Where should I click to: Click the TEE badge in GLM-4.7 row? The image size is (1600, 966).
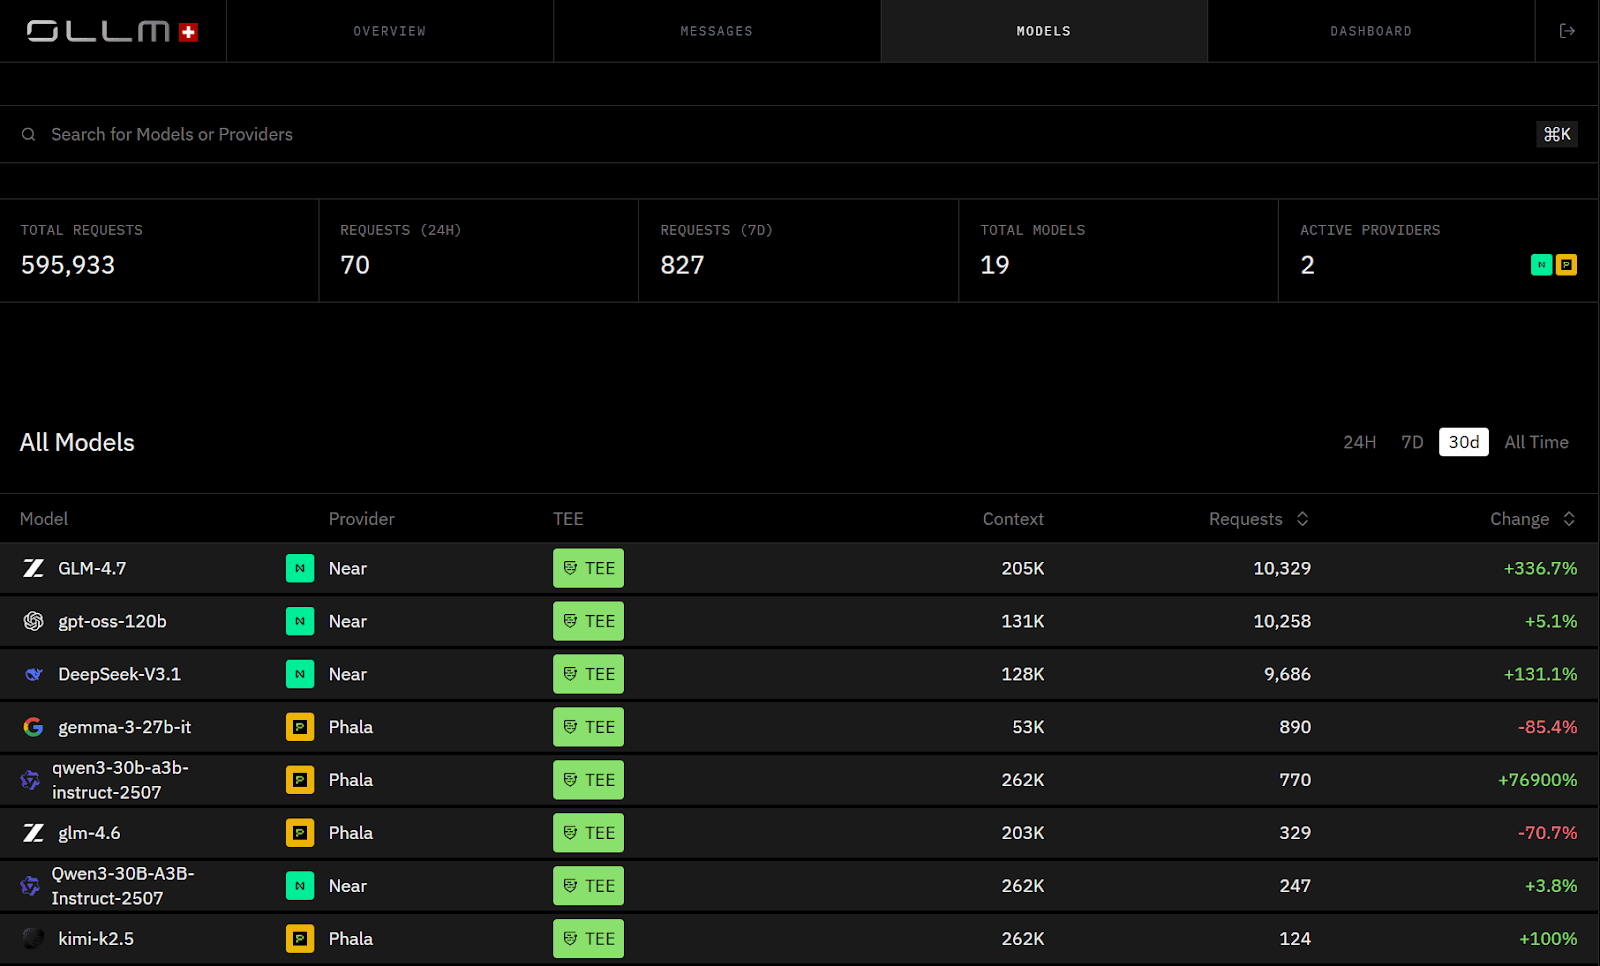click(588, 568)
